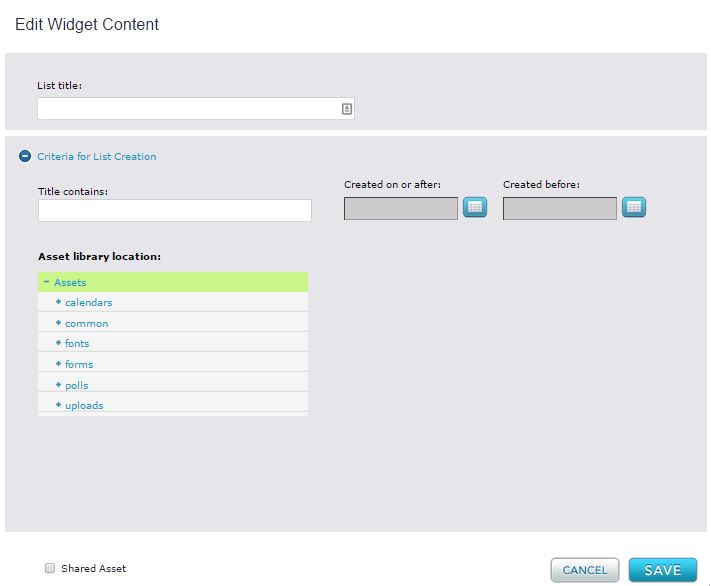711x586 pixels.
Task: Expand the polls folder plus sign
Action: pyautogui.click(x=58, y=385)
